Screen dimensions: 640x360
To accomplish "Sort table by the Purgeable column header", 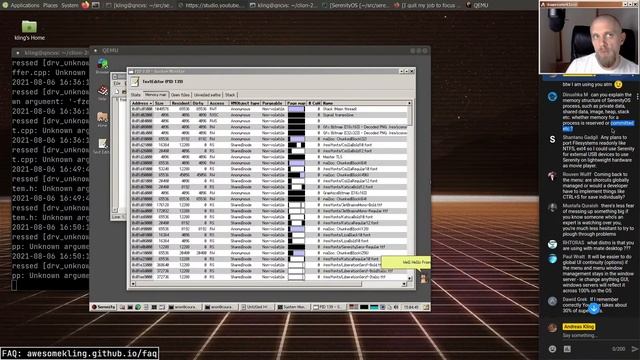I will pyautogui.click(x=273, y=103).
